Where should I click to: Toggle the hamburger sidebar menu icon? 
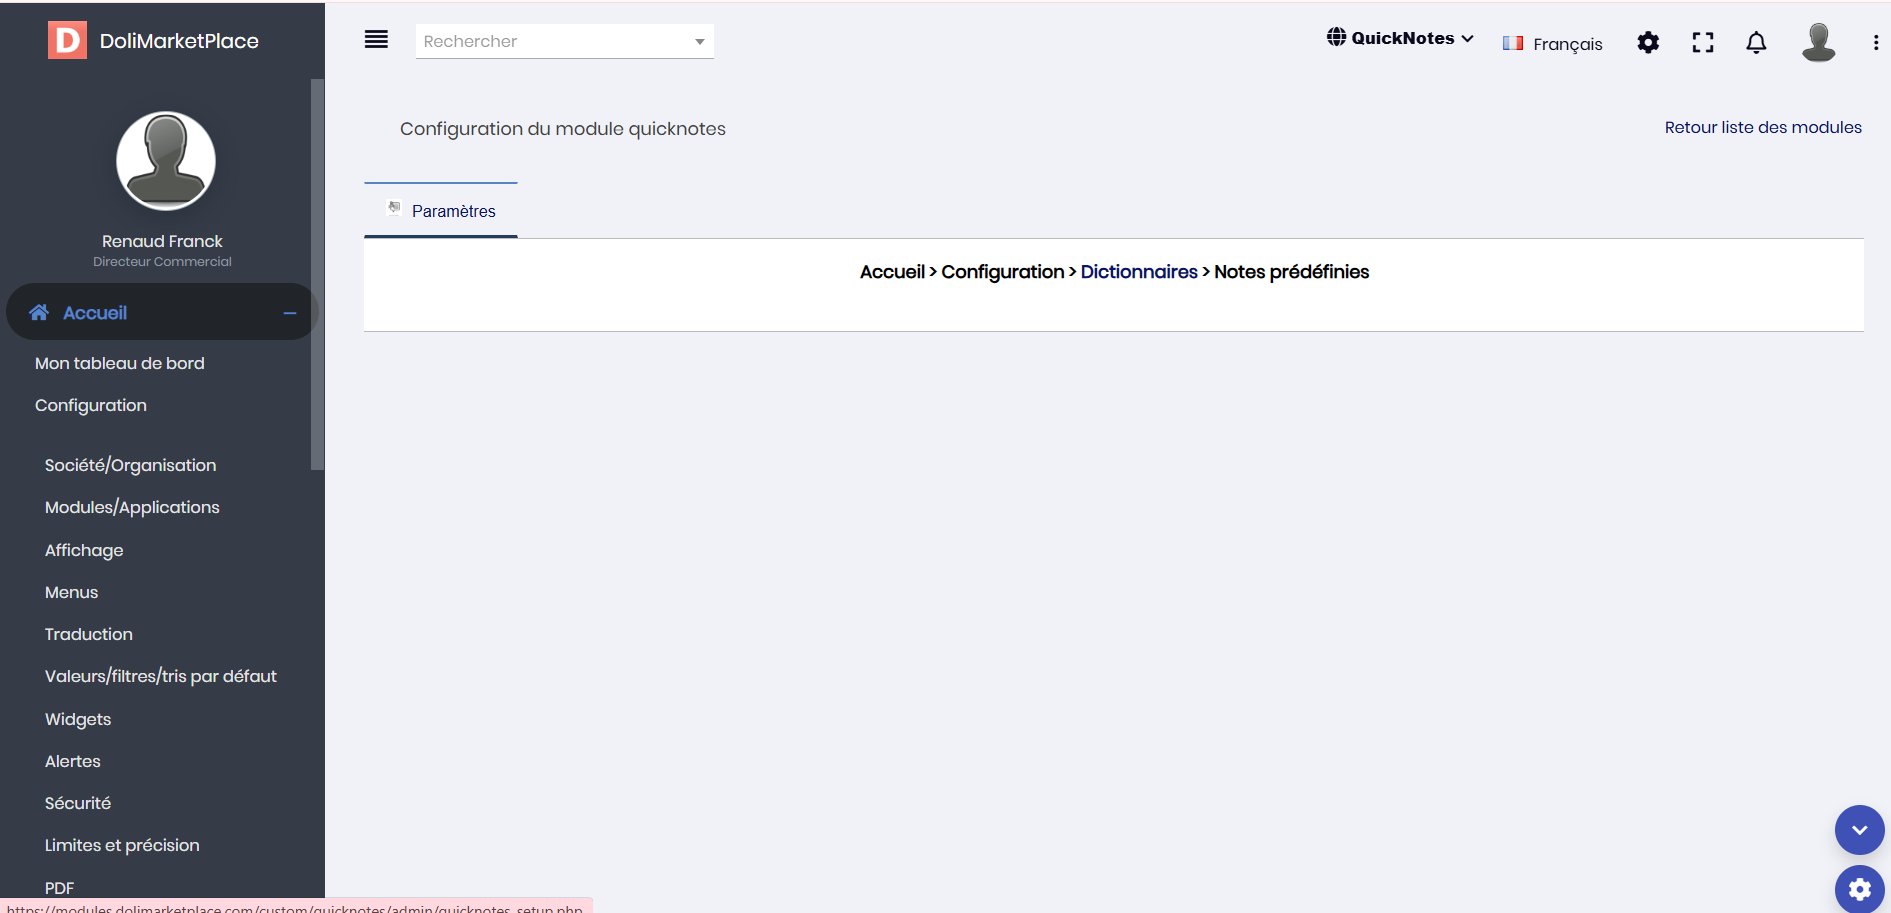click(376, 40)
